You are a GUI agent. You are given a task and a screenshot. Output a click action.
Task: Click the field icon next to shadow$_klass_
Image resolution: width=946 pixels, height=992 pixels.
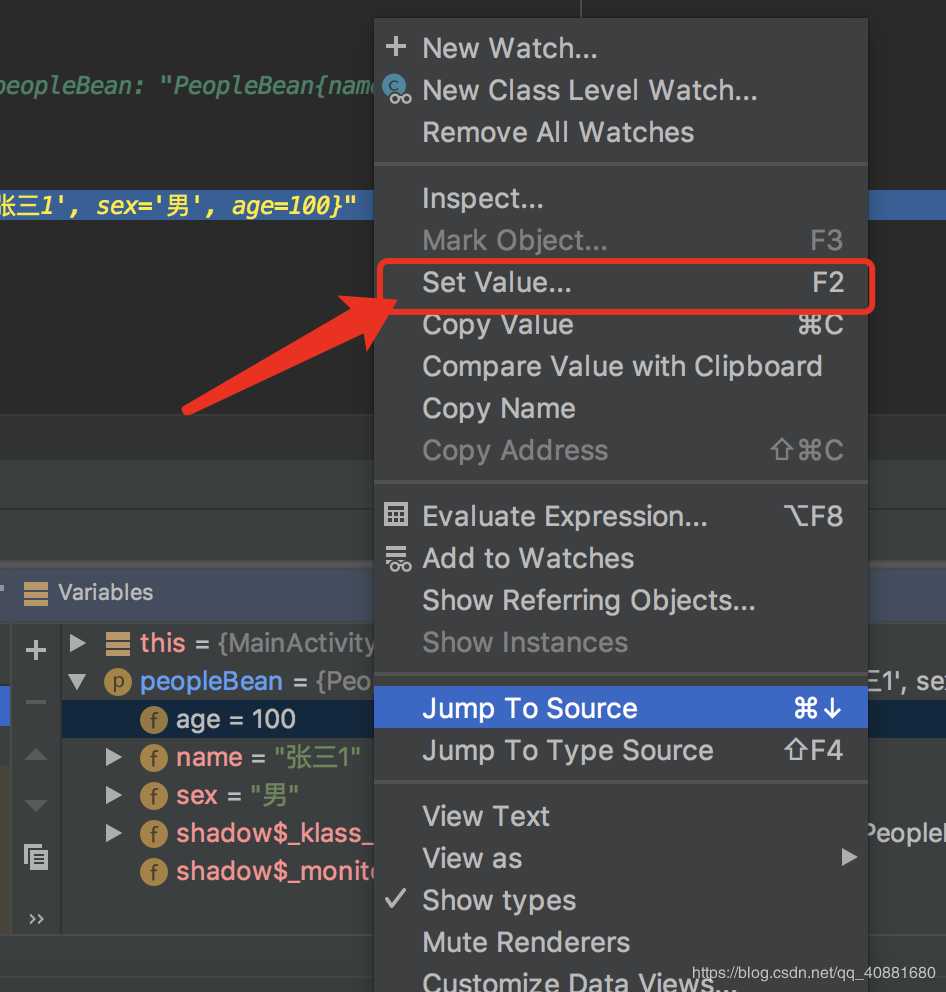[154, 834]
